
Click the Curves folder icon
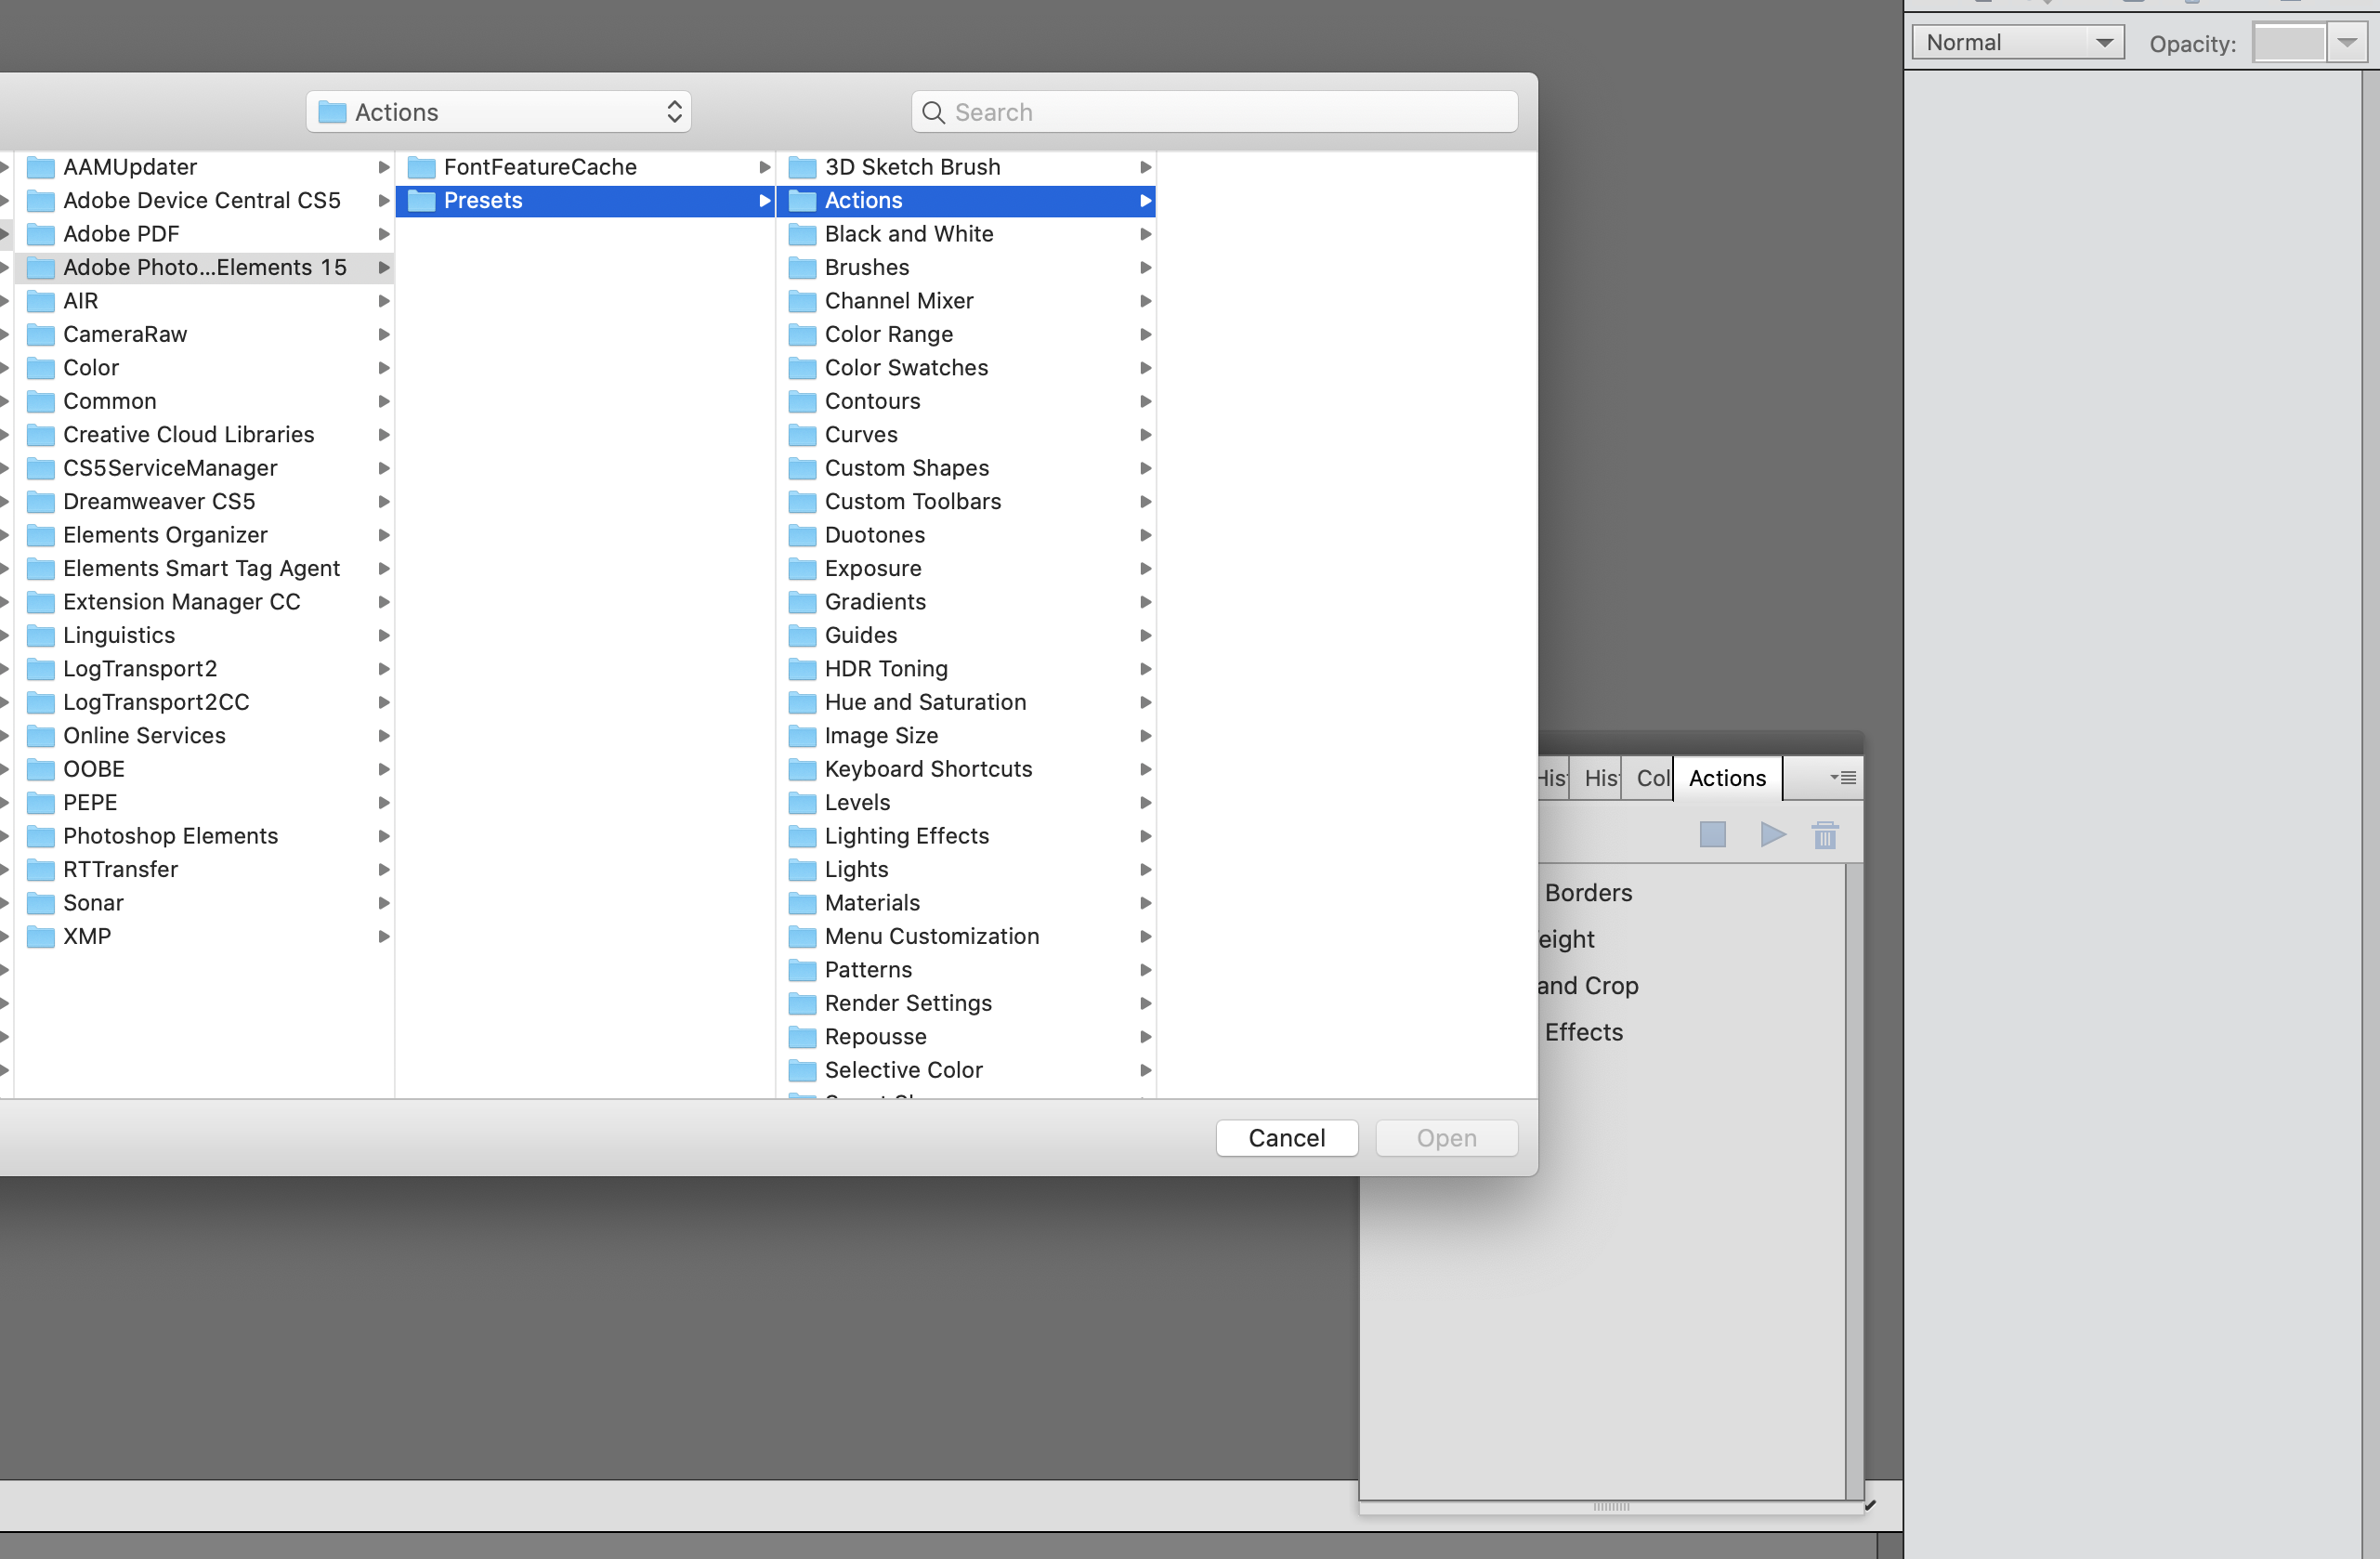tap(801, 435)
